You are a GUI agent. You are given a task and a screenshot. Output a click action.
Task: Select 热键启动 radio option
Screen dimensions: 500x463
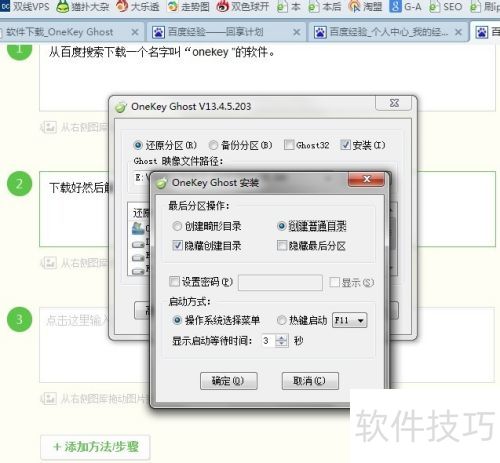click(x=282, y=320)
